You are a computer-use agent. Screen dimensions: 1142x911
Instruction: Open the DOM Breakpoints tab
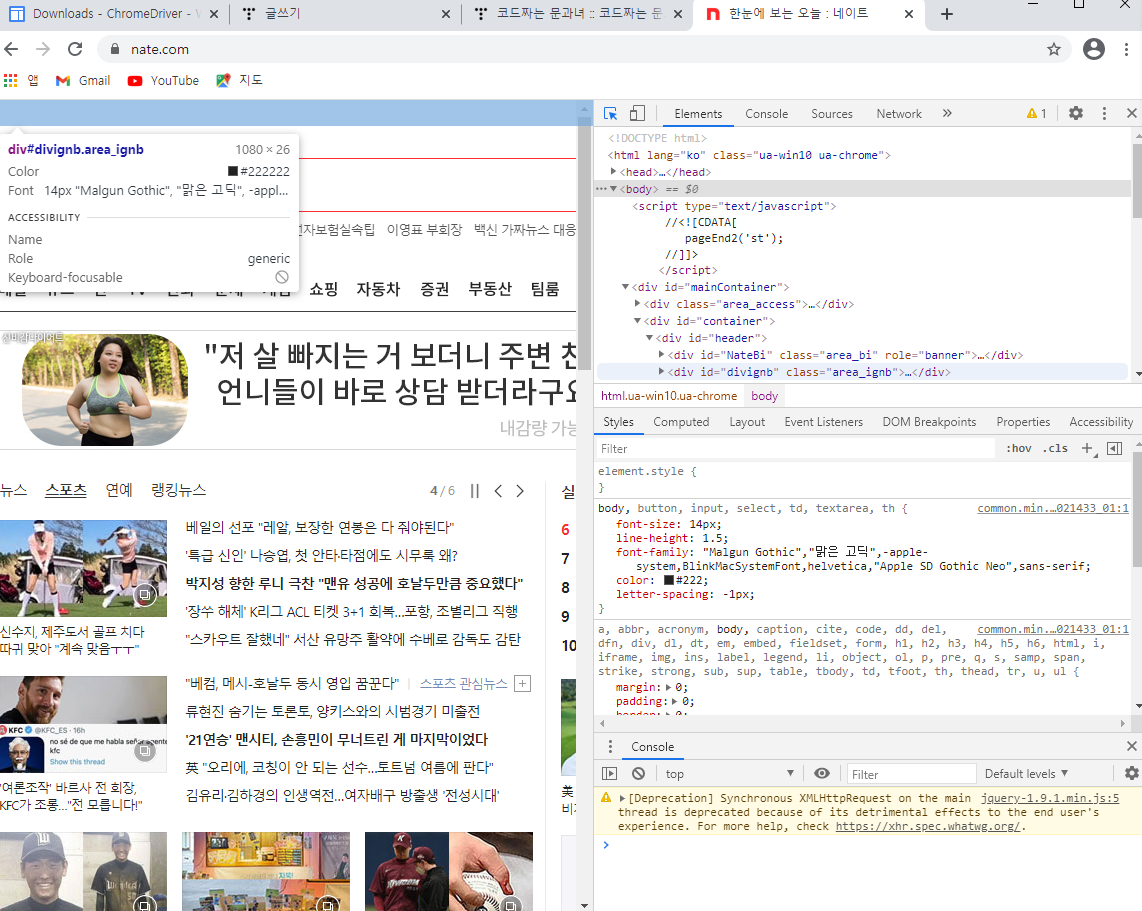tap(929, 422)
